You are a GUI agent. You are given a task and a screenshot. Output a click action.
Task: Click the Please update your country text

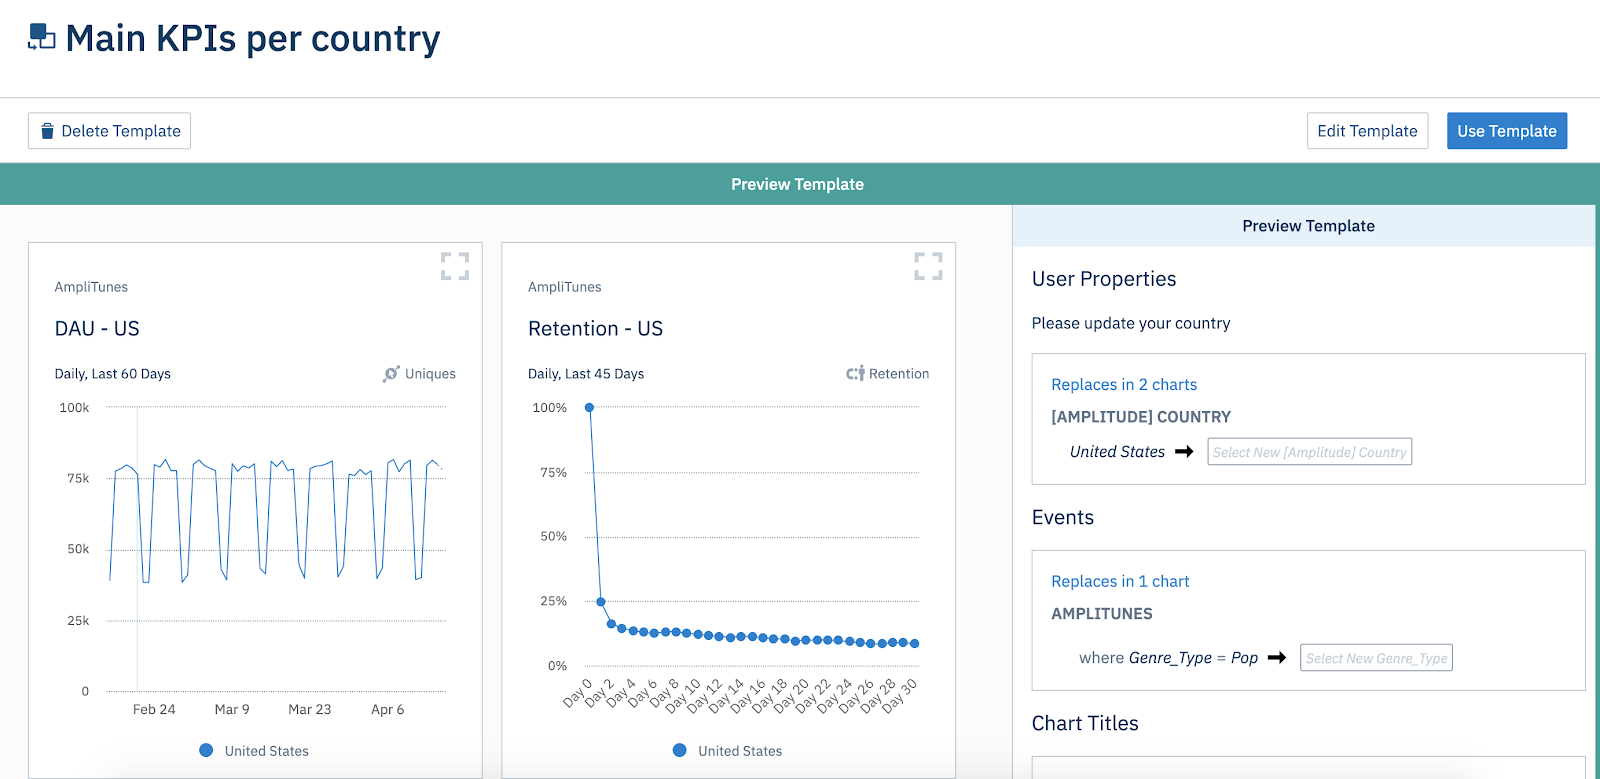(1131, 324)
